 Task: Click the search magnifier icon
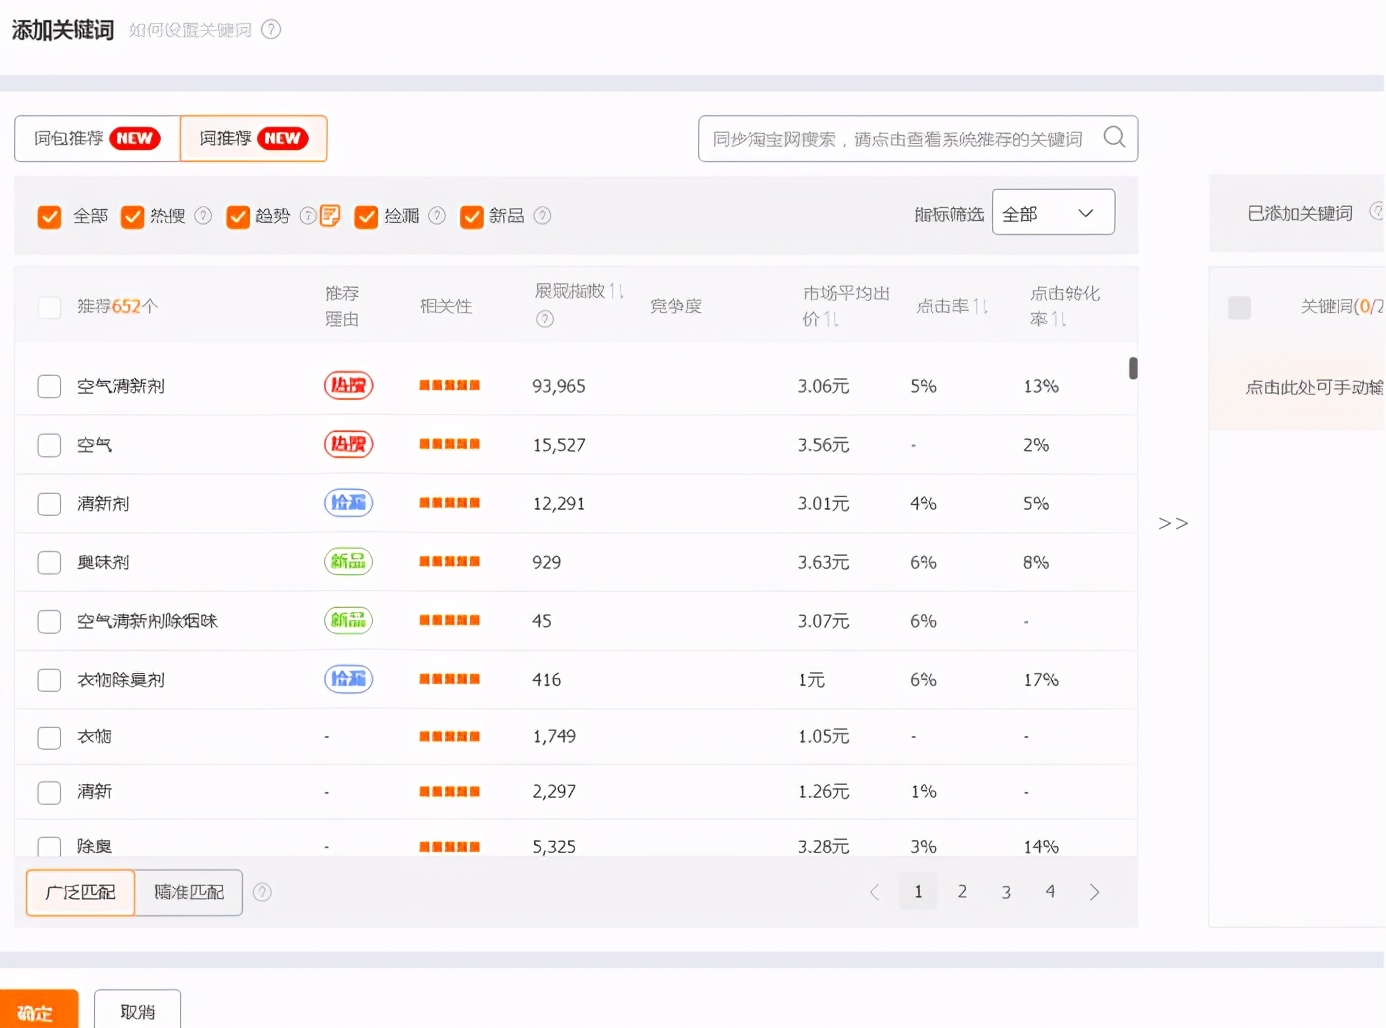pyautogui.click(x=1114, y=137)
